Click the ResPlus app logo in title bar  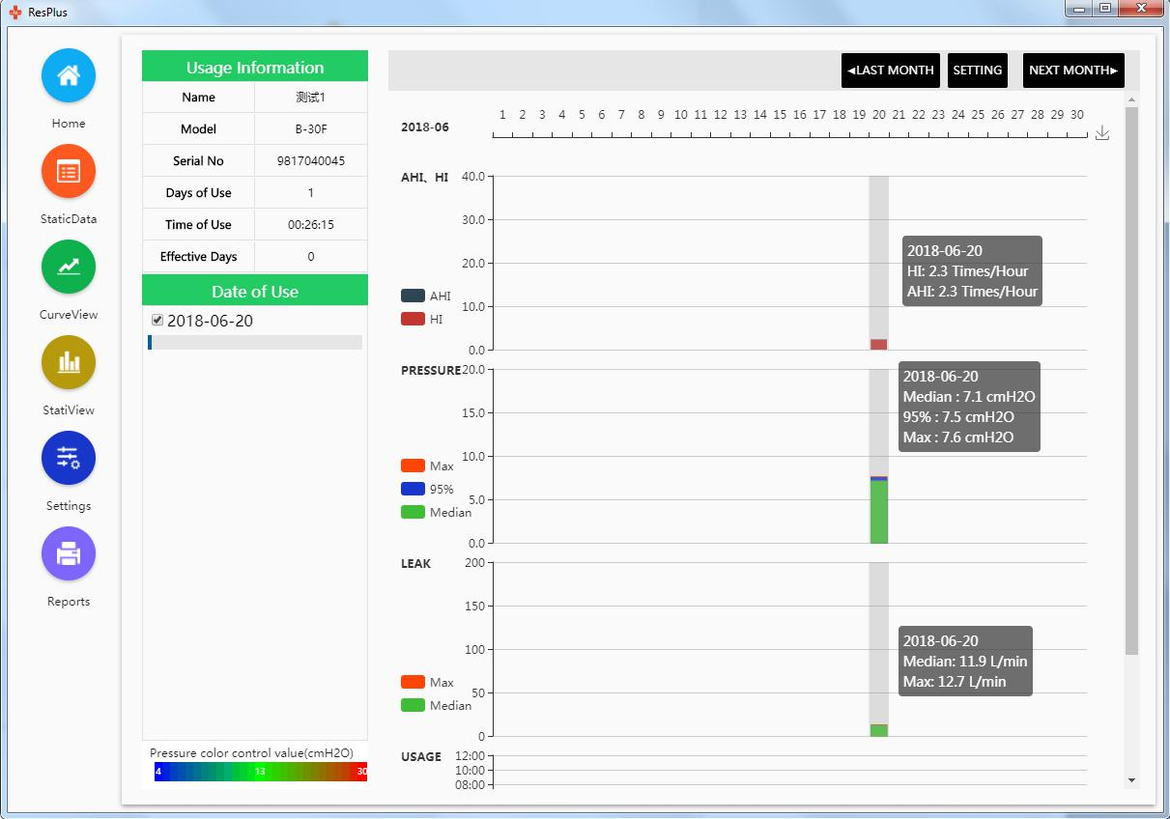pyautogui.click(x=15, y=12)
